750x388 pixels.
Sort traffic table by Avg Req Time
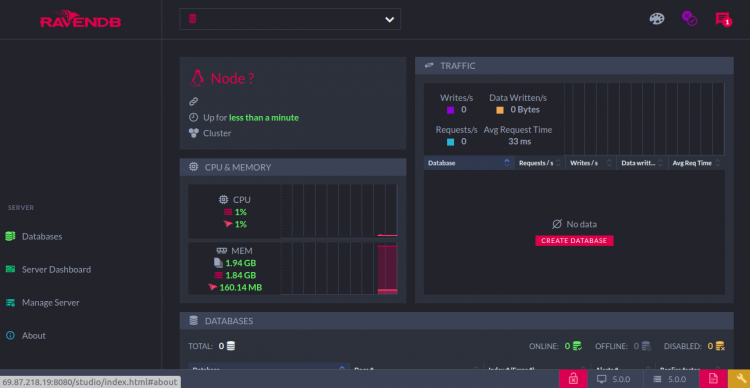click(x=696, y=163)
